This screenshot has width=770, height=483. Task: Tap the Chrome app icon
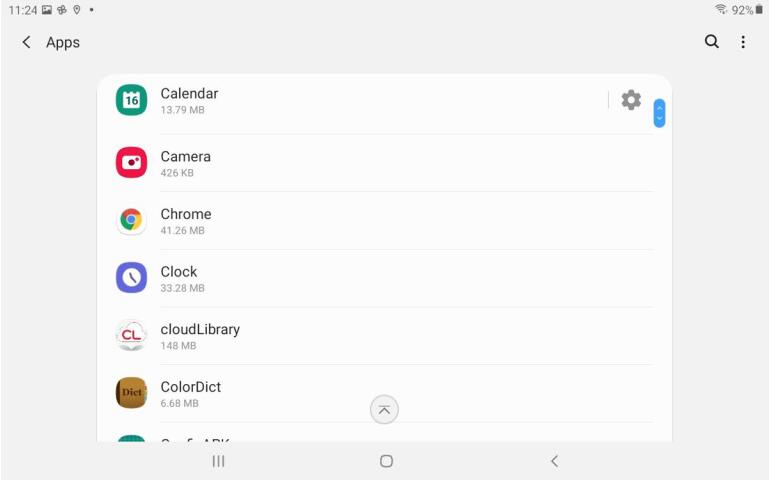point(131,220)
